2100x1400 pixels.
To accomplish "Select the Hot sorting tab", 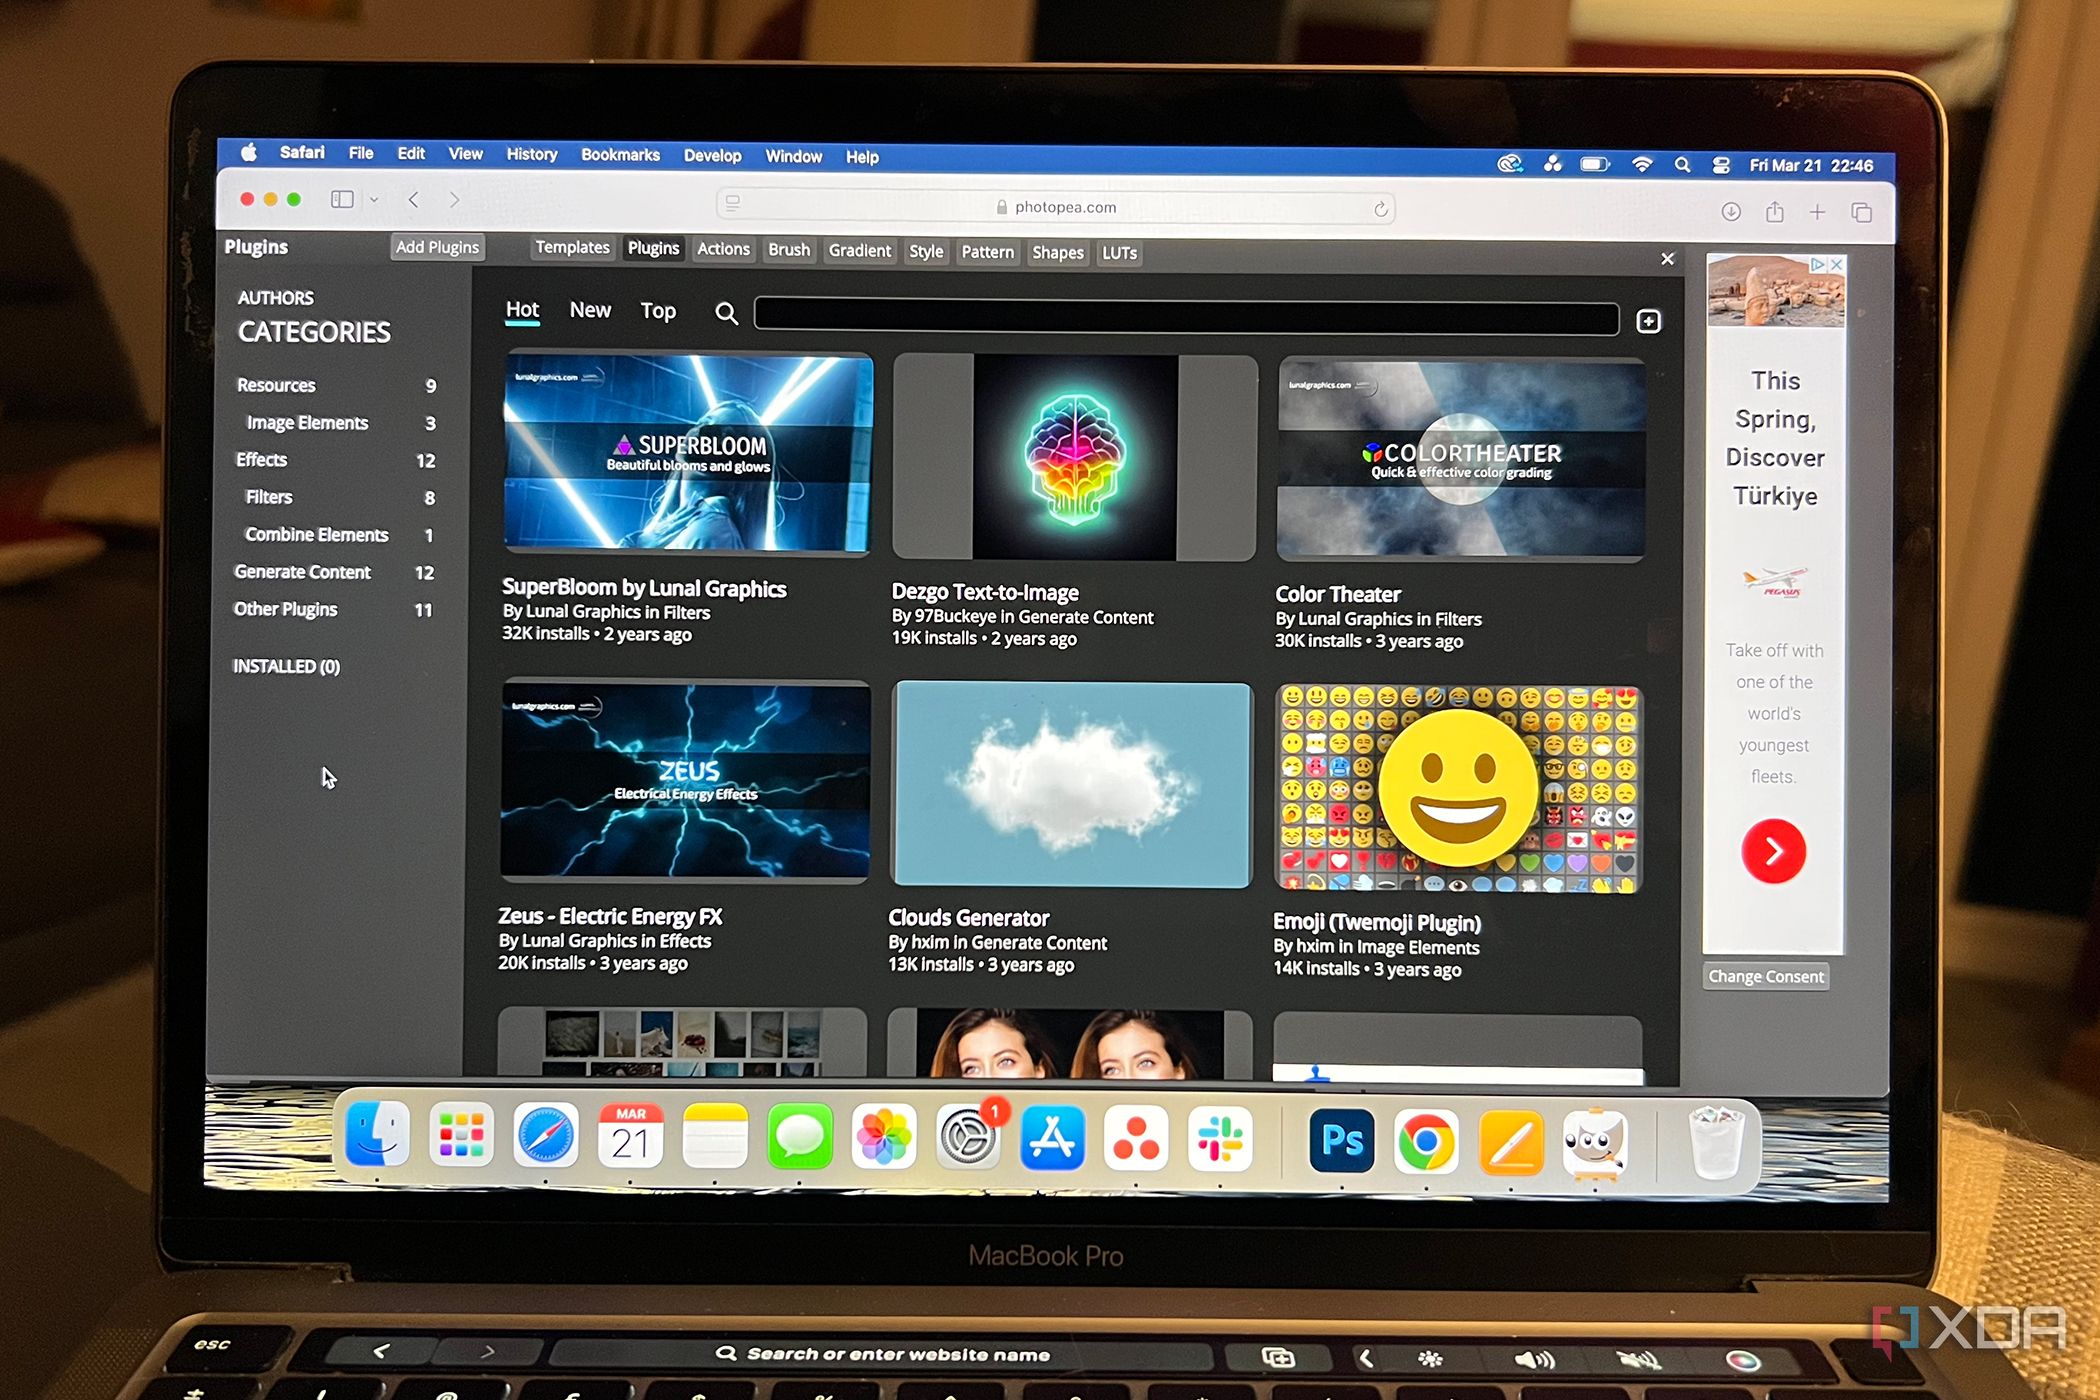I will click(522, 310).
